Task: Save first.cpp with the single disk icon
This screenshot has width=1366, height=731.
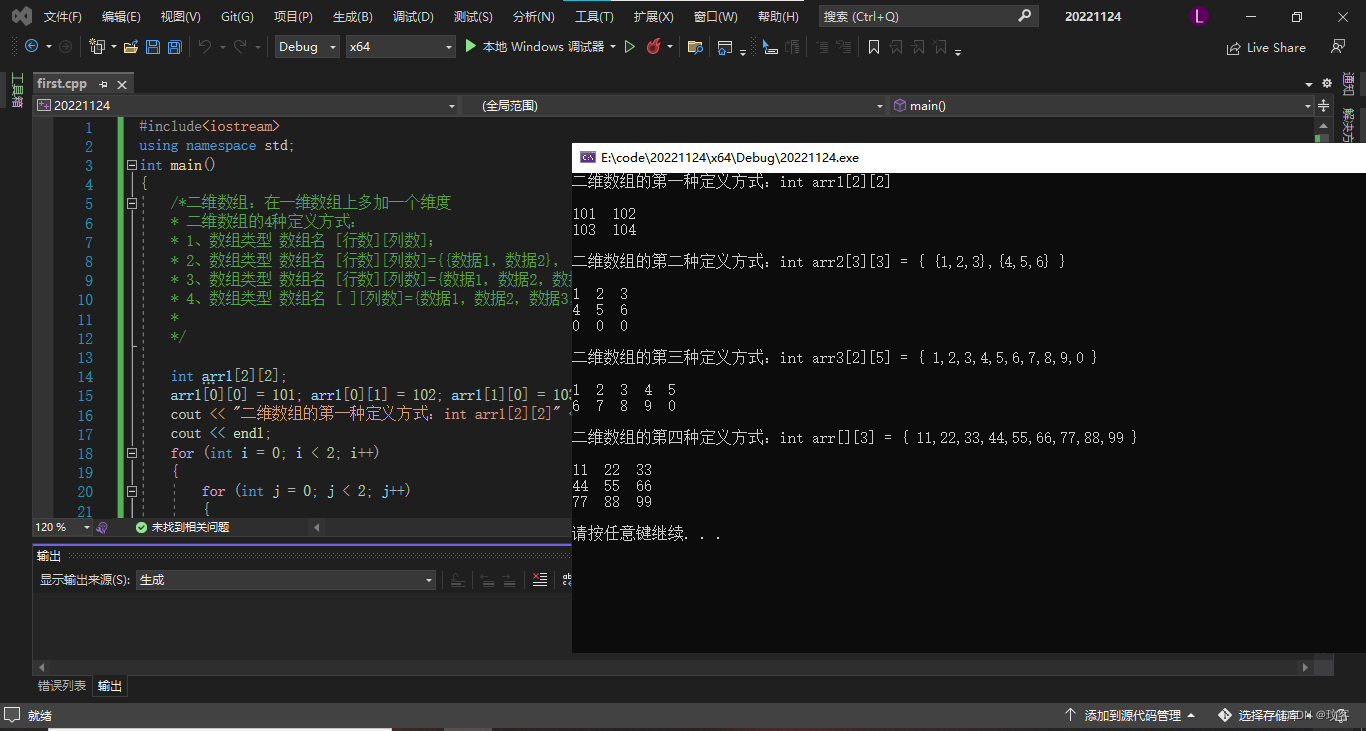Action: (153, 47)
